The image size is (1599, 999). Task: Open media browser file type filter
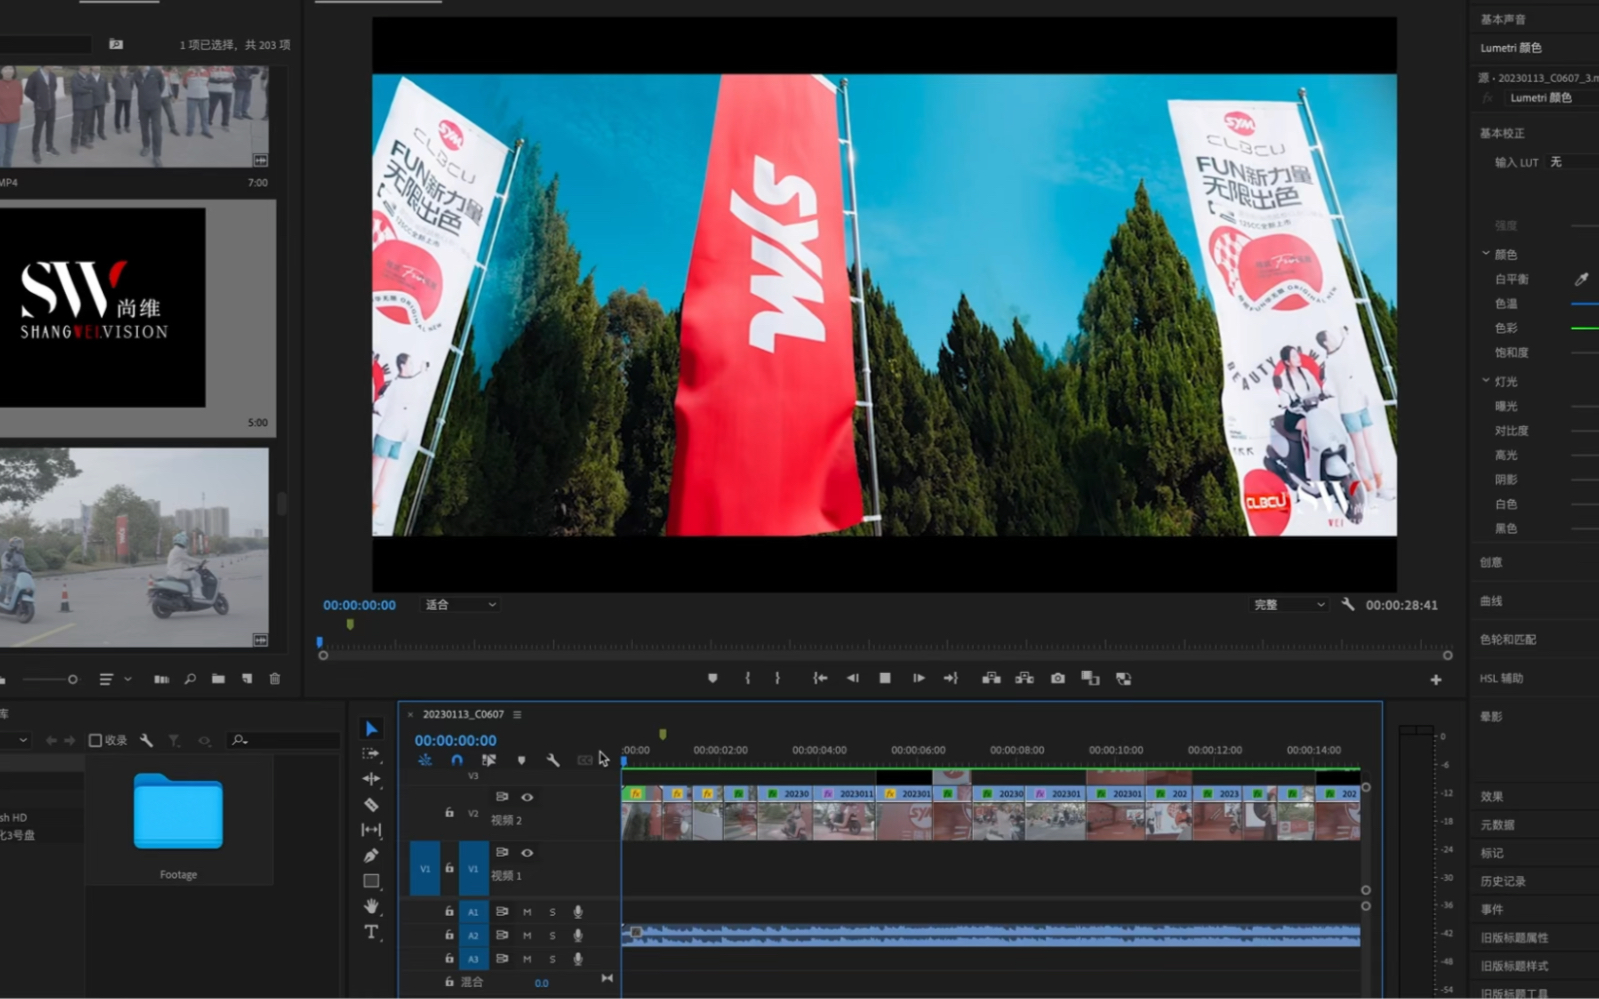174,740
